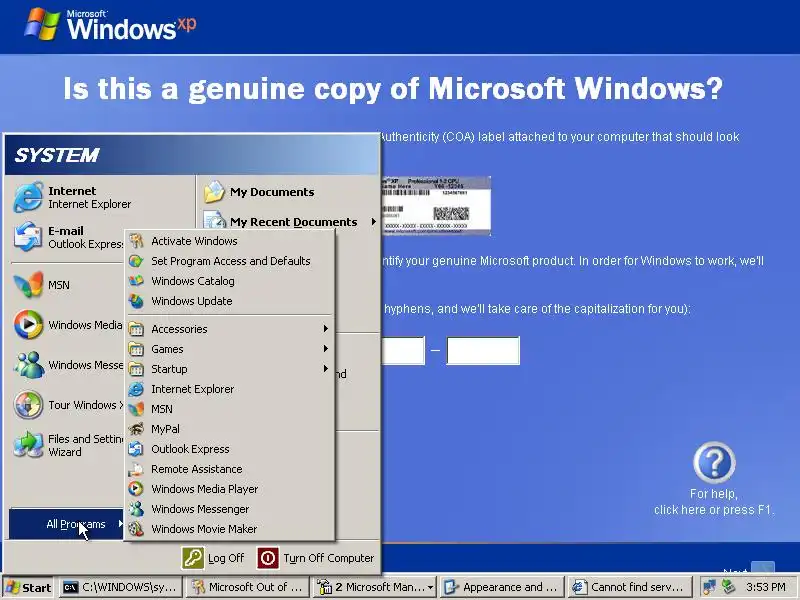Screen dimensions: 800x600
Task: Select Set Program Access and Defaults text
Action: (231, 261)
